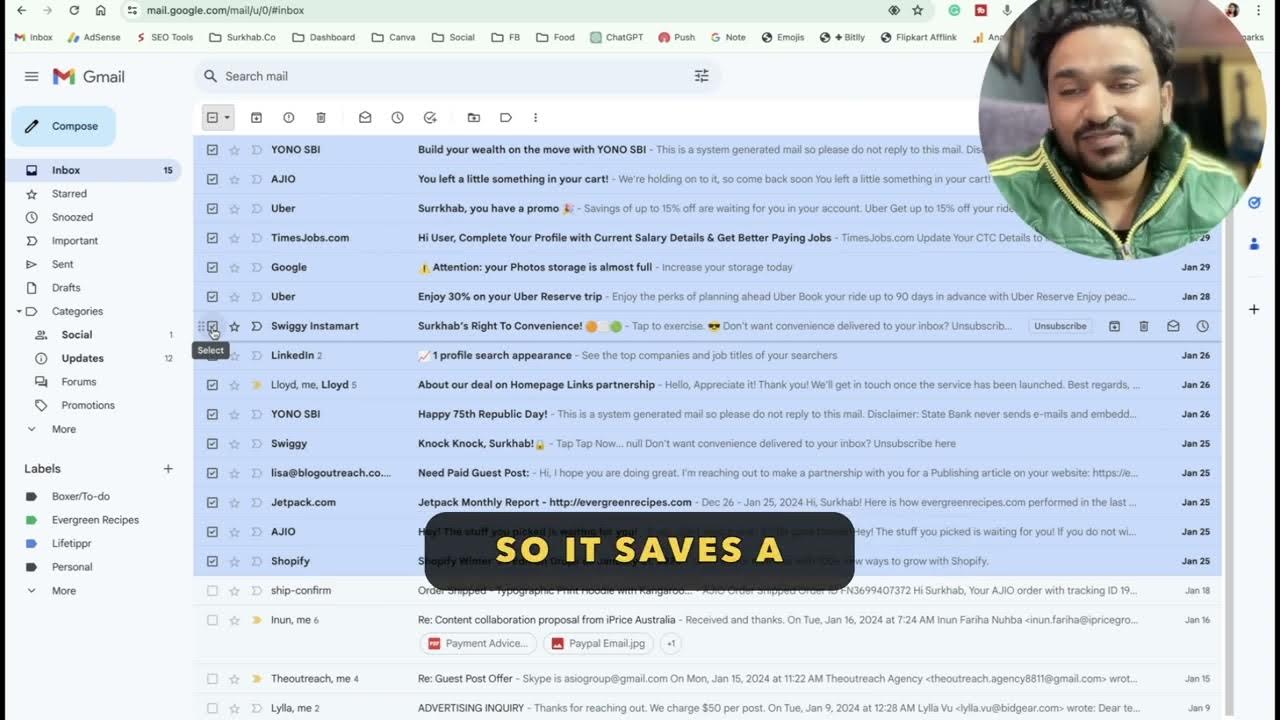Viewport: 1280px width, 720px height.
Task: Select the Theoutreach, me email checkbox
Action: tap(212, 679)
